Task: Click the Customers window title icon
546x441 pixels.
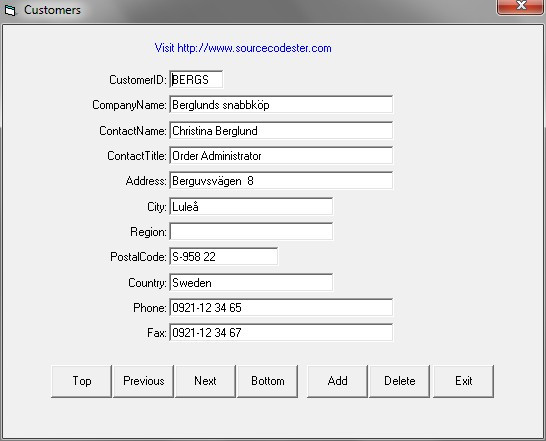Action: [x=10, y=10]
